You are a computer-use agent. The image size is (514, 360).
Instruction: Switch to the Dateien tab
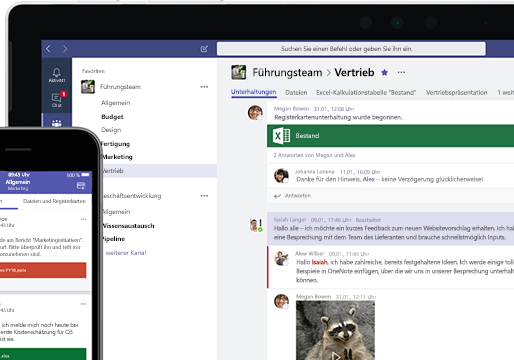[296, 92]
